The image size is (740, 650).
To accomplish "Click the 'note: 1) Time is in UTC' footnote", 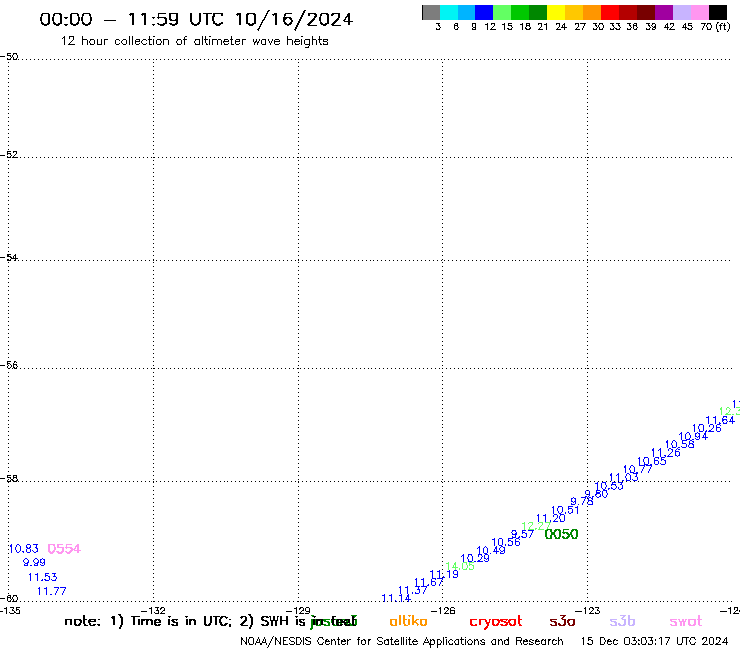I will coord(148,621).
